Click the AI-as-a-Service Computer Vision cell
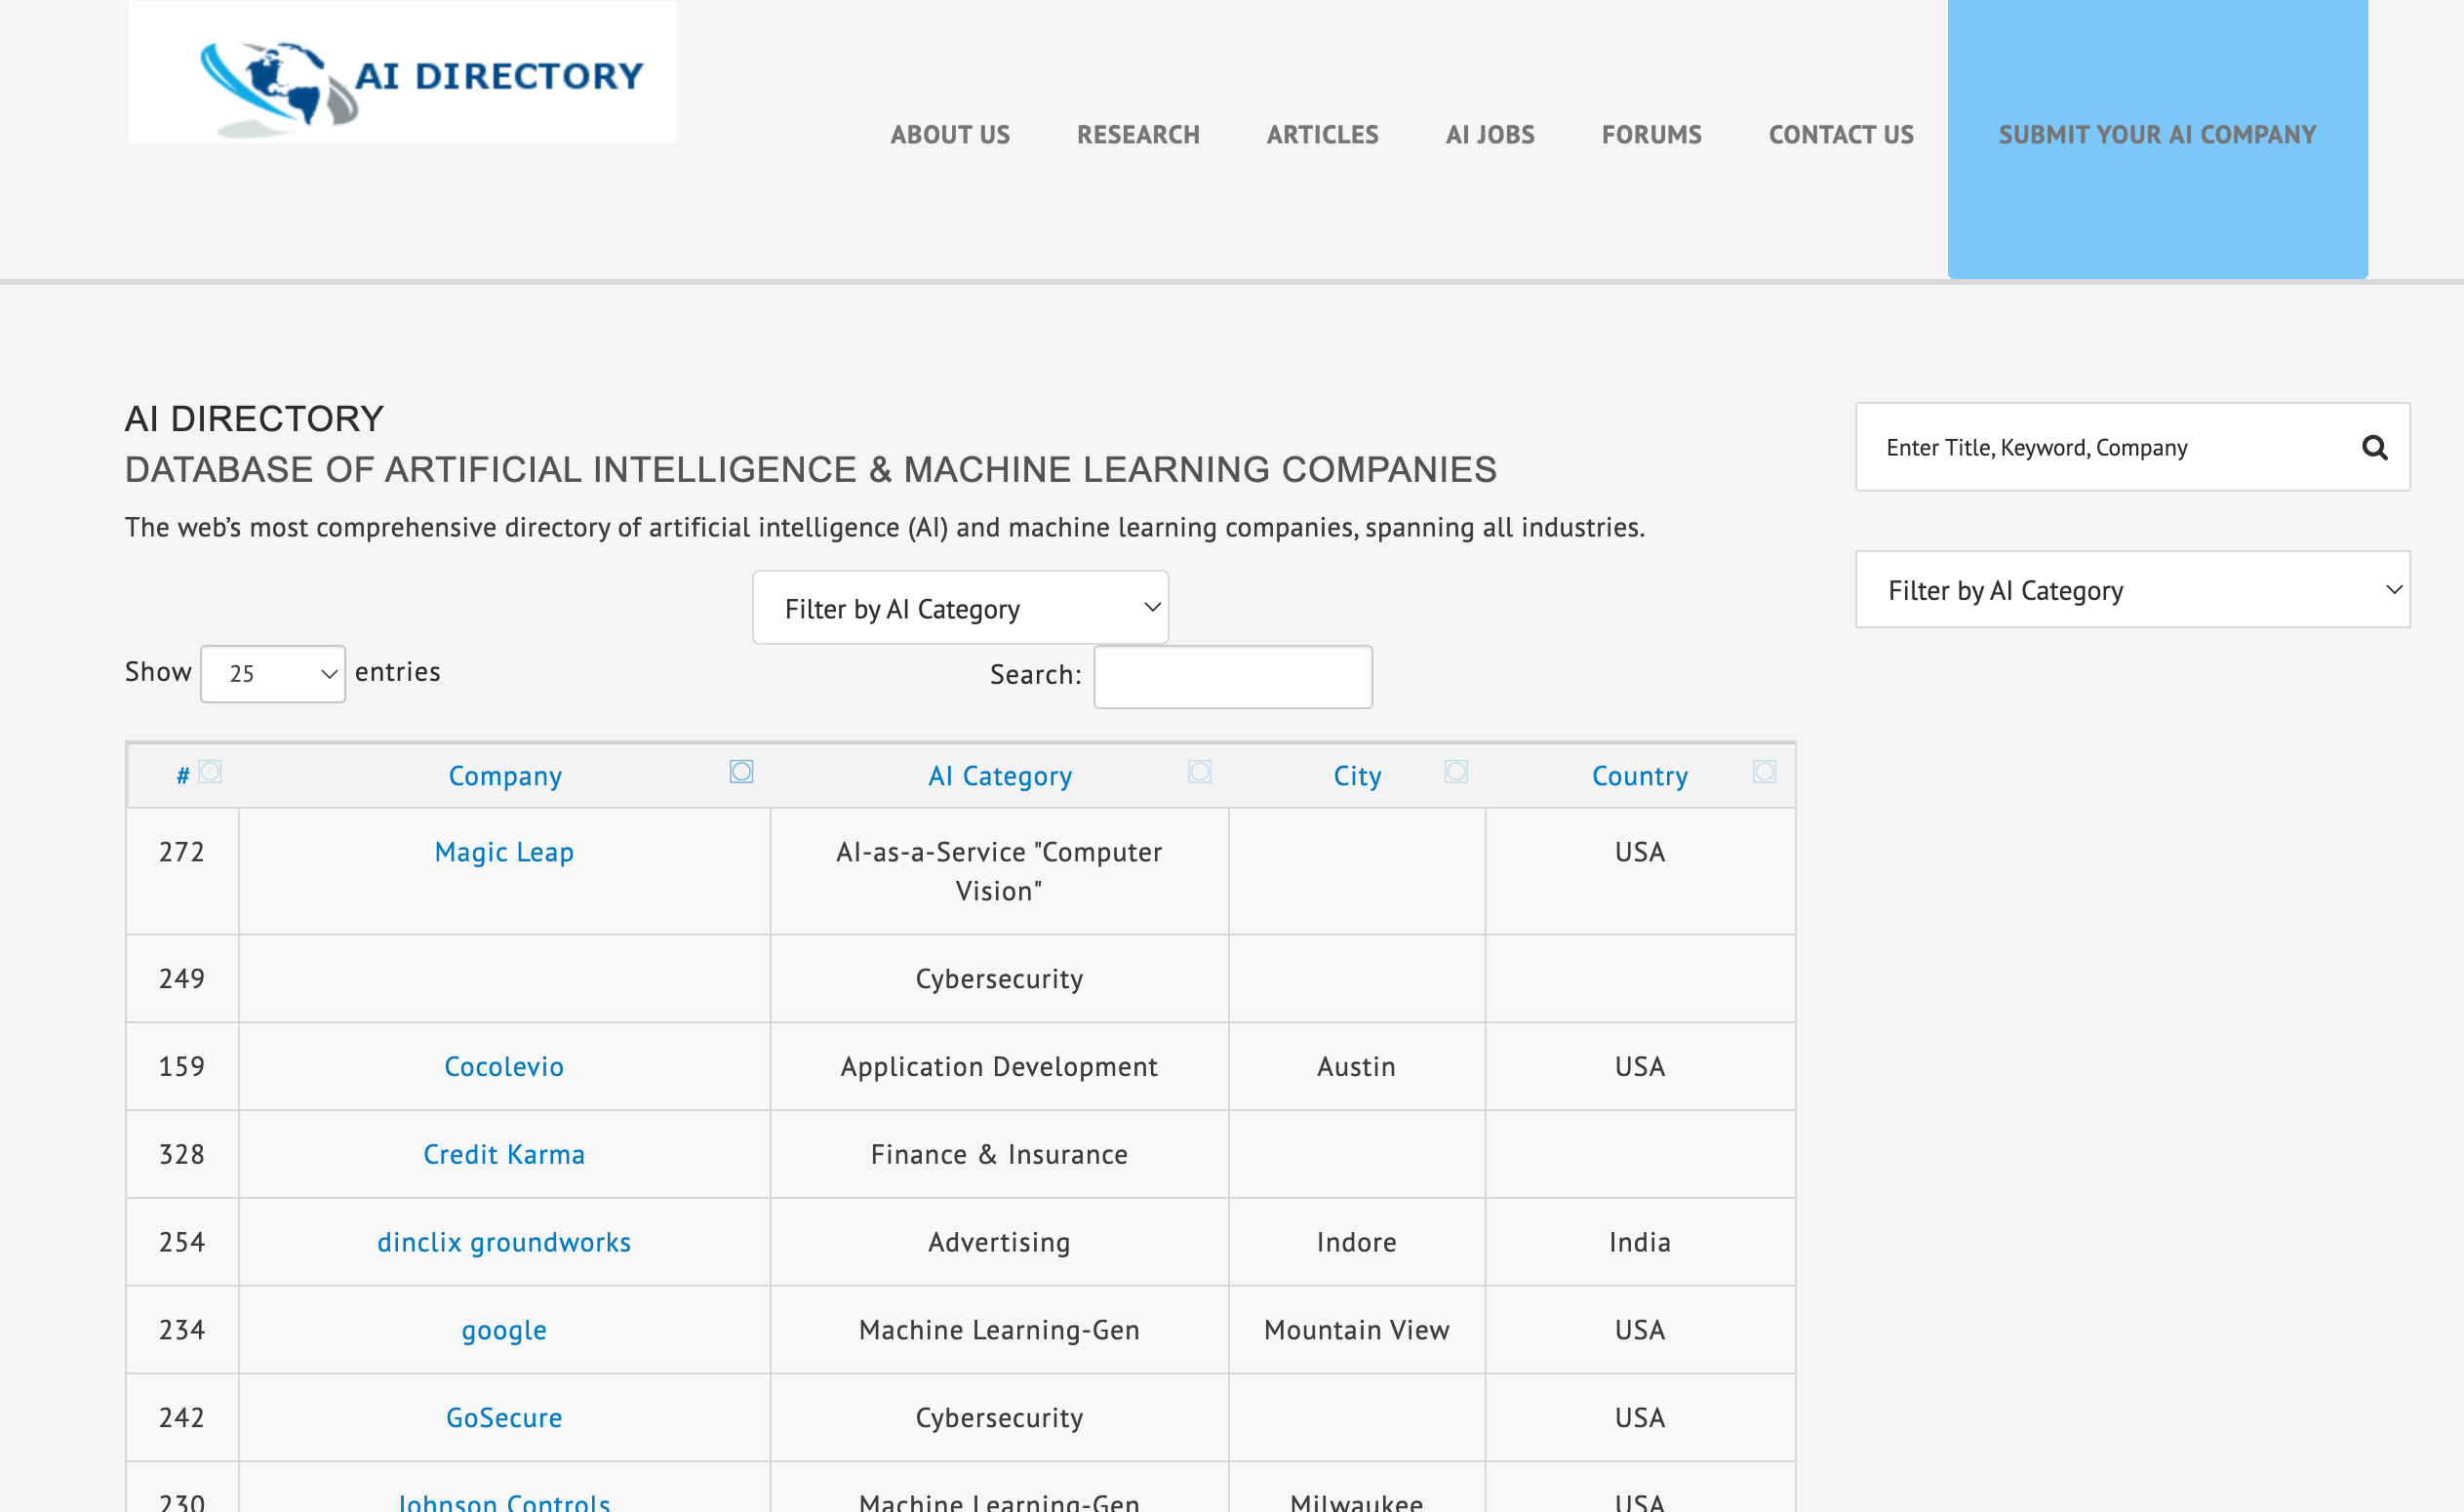The width and height of the screenshot is (2464, 1512). (x=1000, y=871)
